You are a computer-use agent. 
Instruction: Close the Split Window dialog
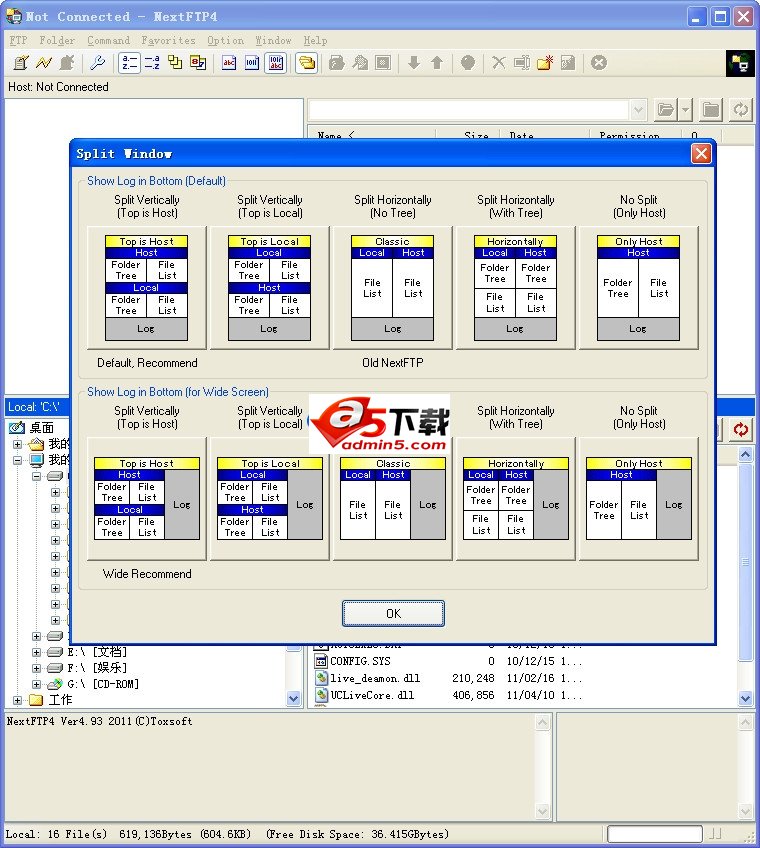[x=701, y=153]
